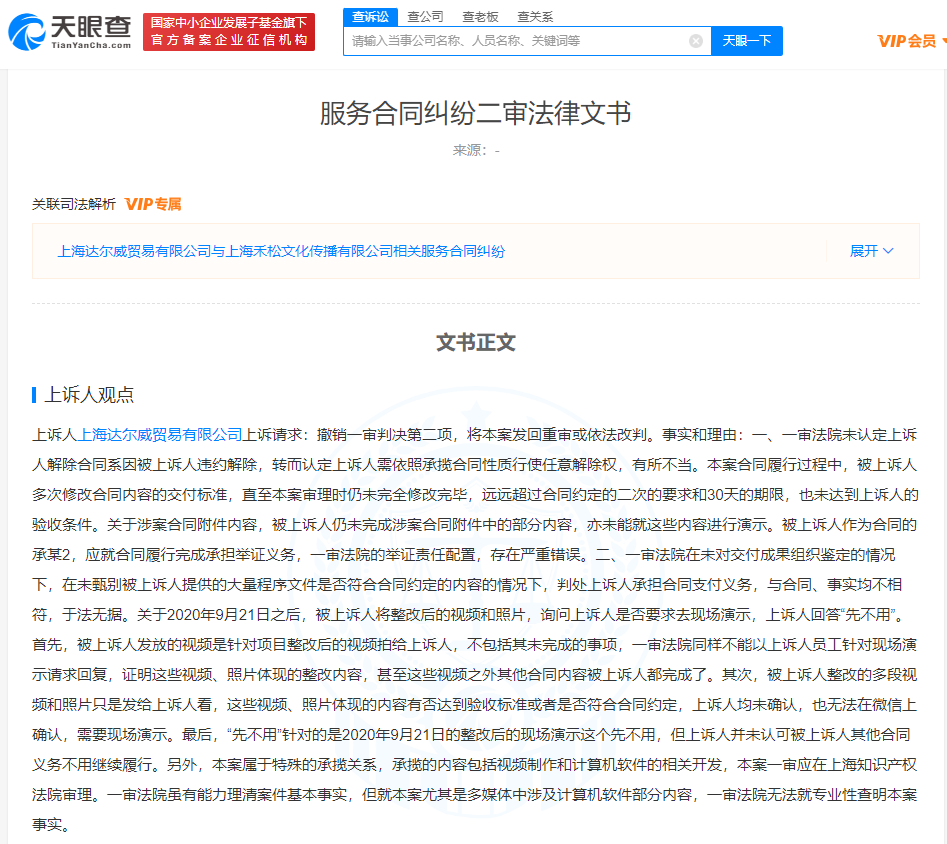Click the 天眼一下 search button

click(x=746, y=40)
